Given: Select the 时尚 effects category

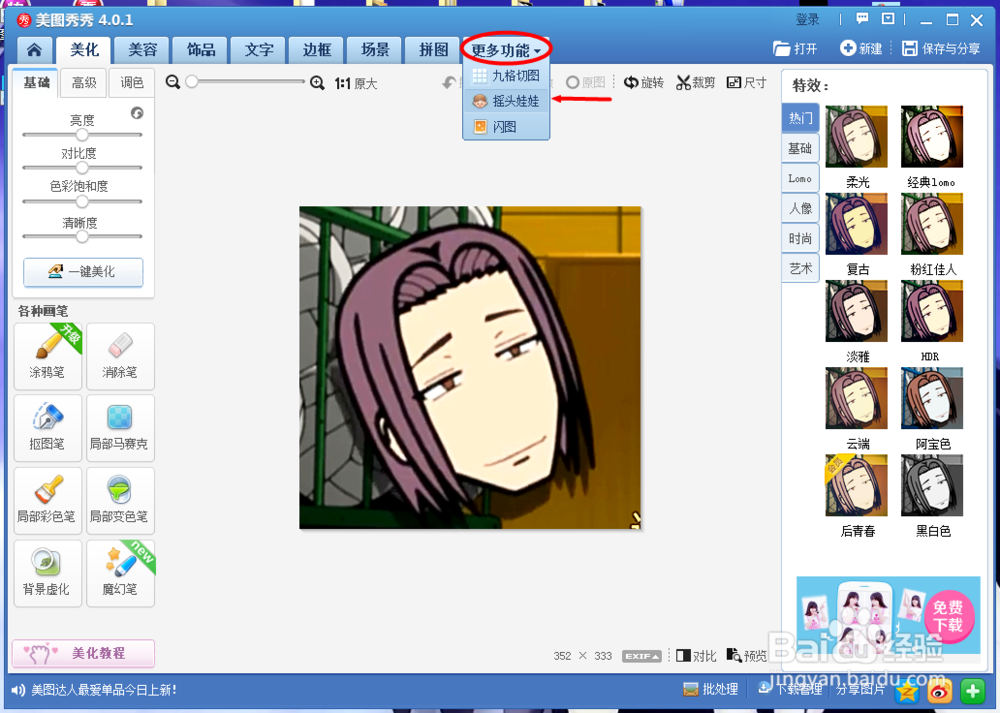Looking at the screenshot, I should point(800,239).
